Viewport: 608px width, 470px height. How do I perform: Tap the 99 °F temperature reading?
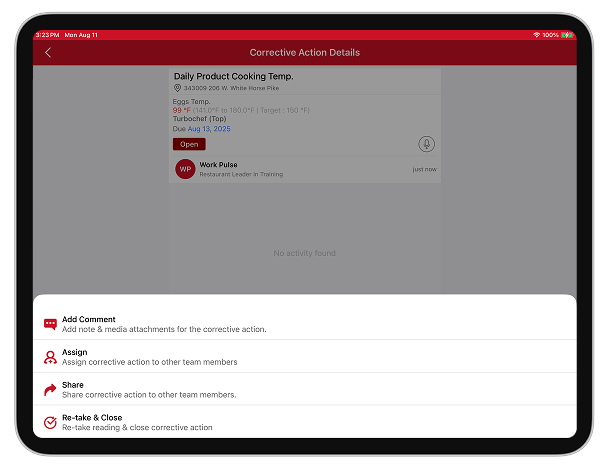coord(181,110)
